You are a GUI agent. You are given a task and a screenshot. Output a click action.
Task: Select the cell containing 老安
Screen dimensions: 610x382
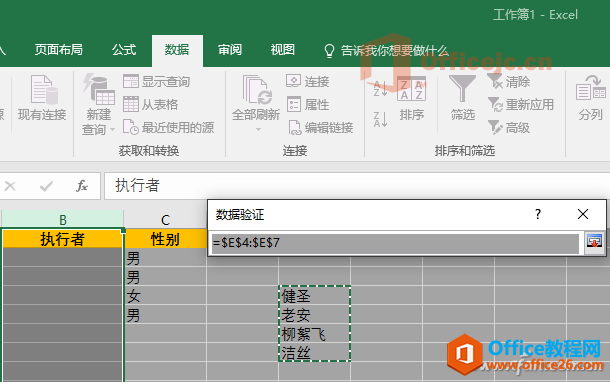point(315,315)
